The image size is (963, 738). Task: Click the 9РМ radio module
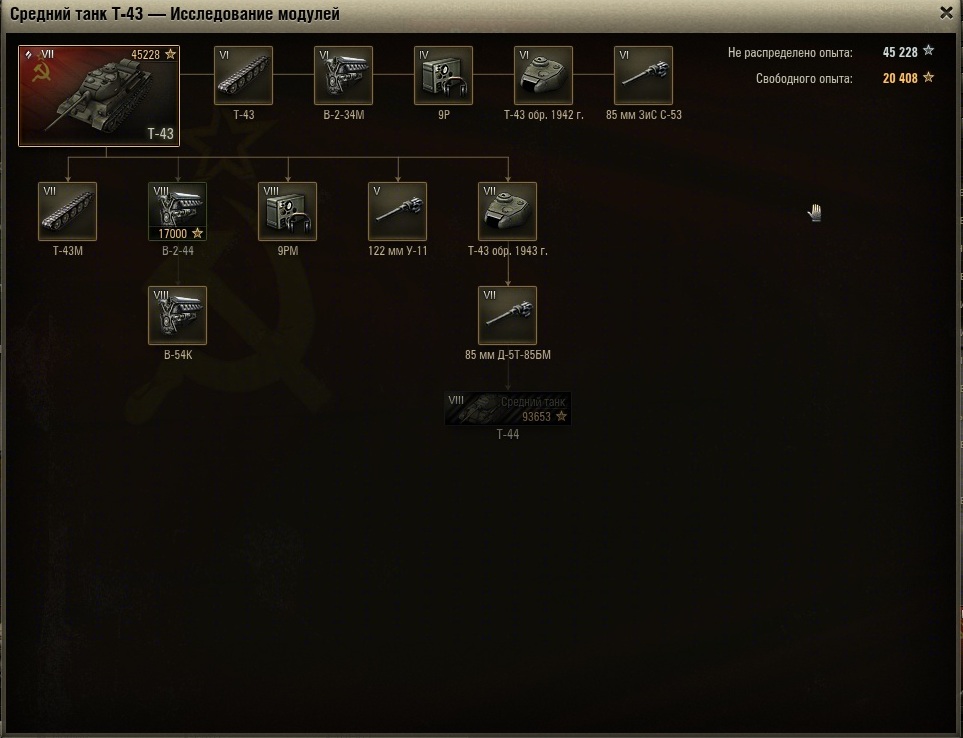288,211
